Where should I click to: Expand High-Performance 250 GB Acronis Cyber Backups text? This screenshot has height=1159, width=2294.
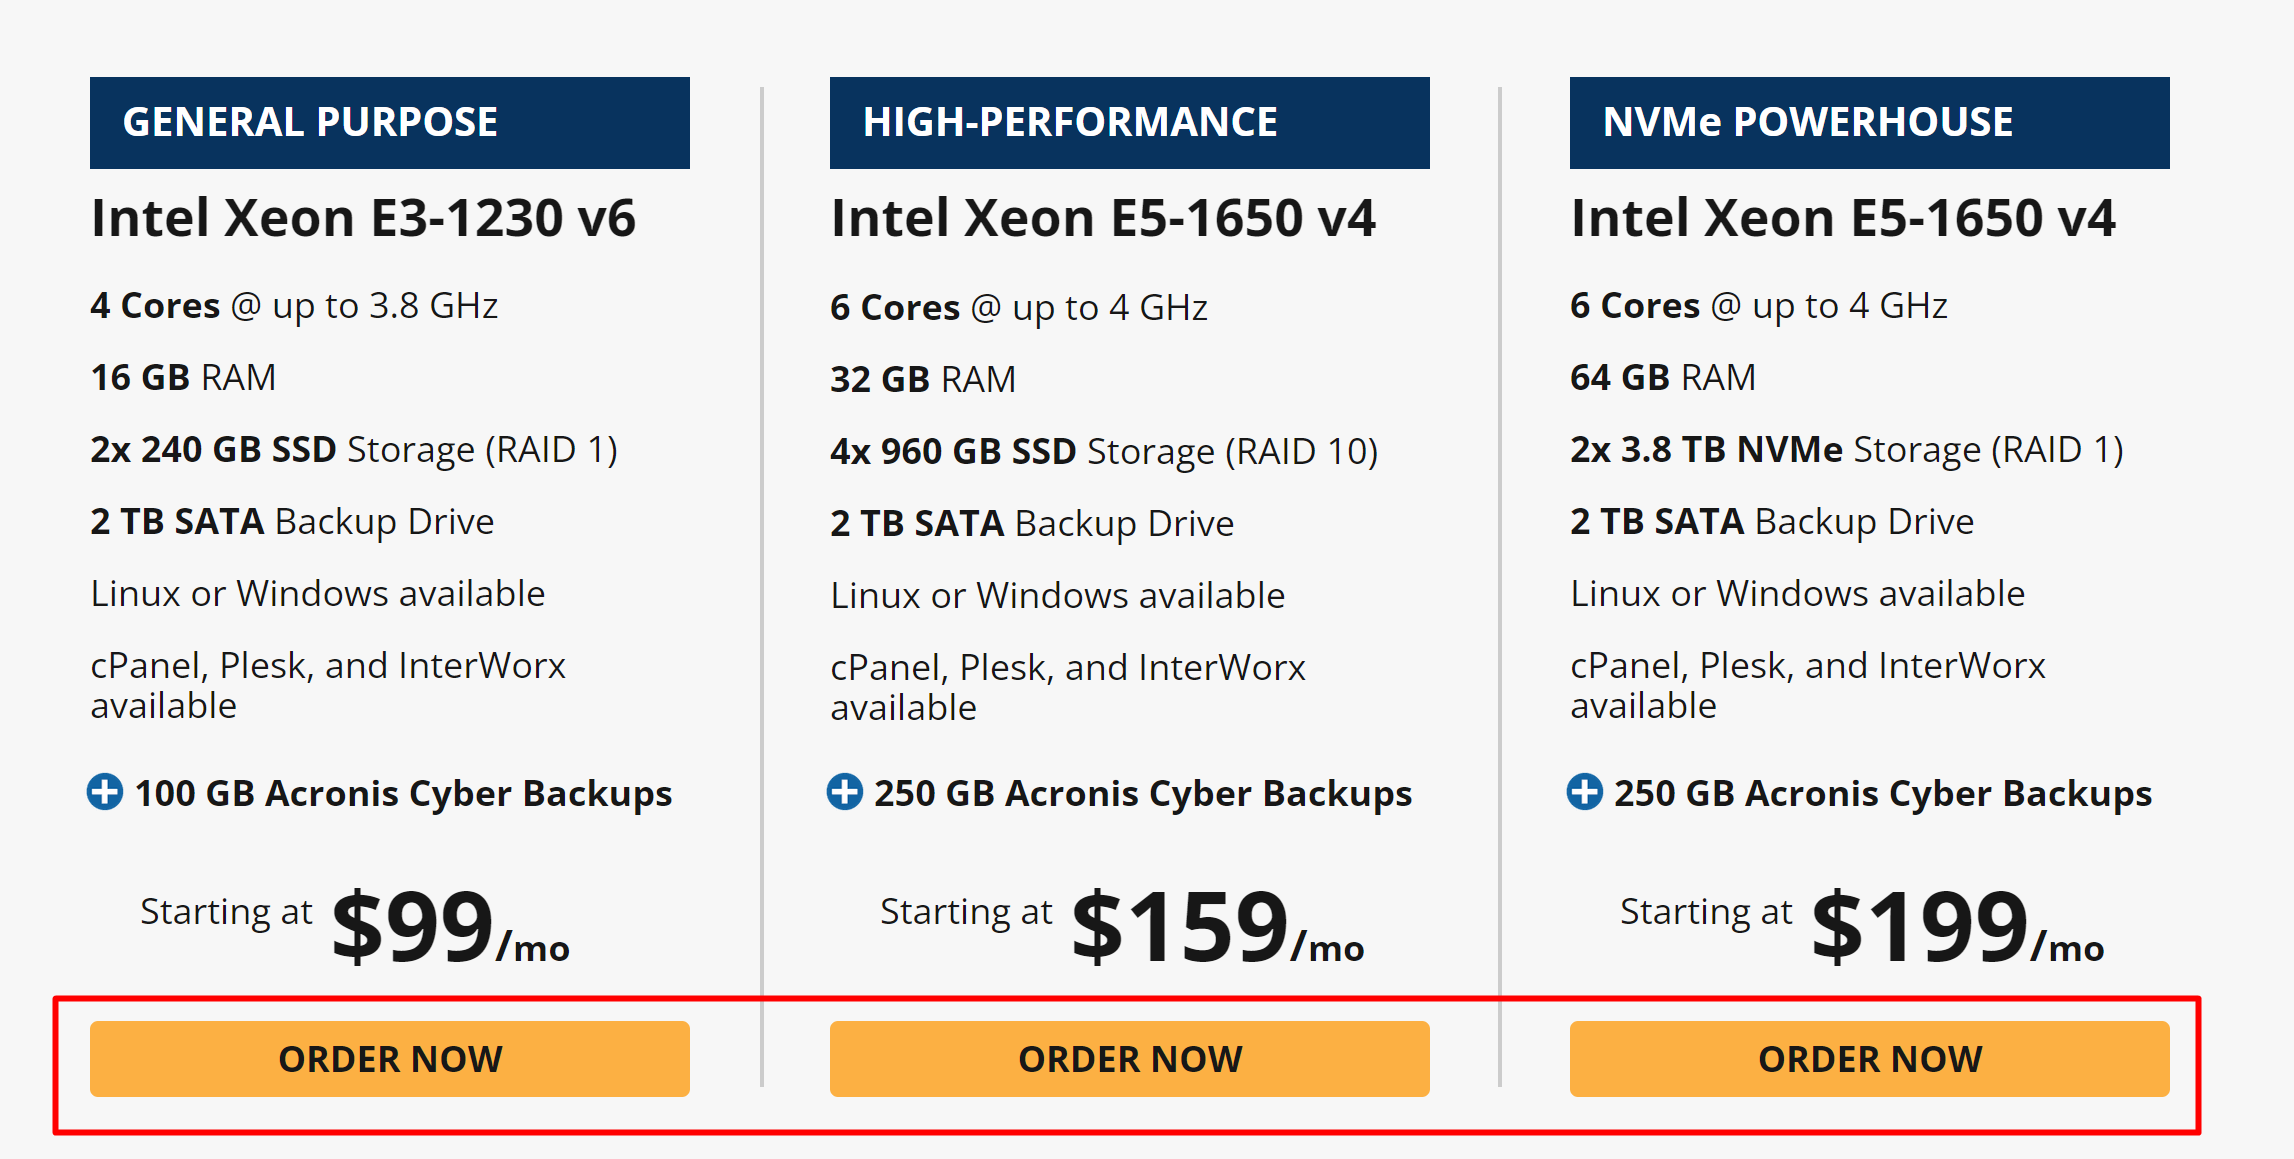[x=1143, y=794]
